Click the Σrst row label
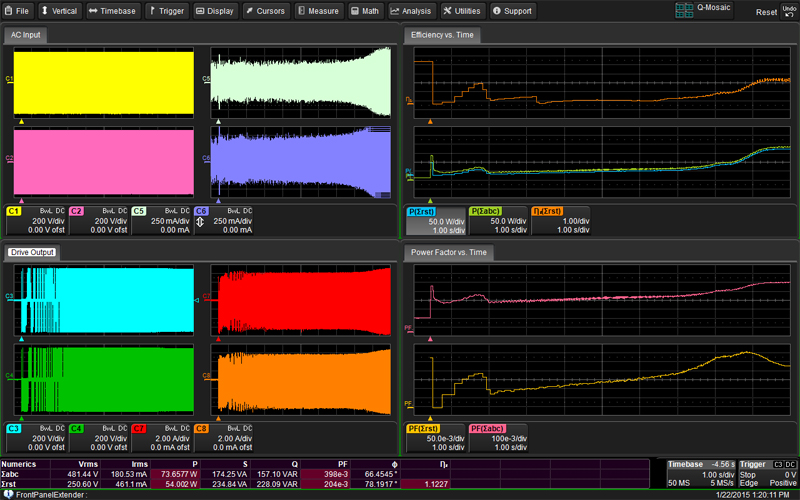 tap(9, 484)
